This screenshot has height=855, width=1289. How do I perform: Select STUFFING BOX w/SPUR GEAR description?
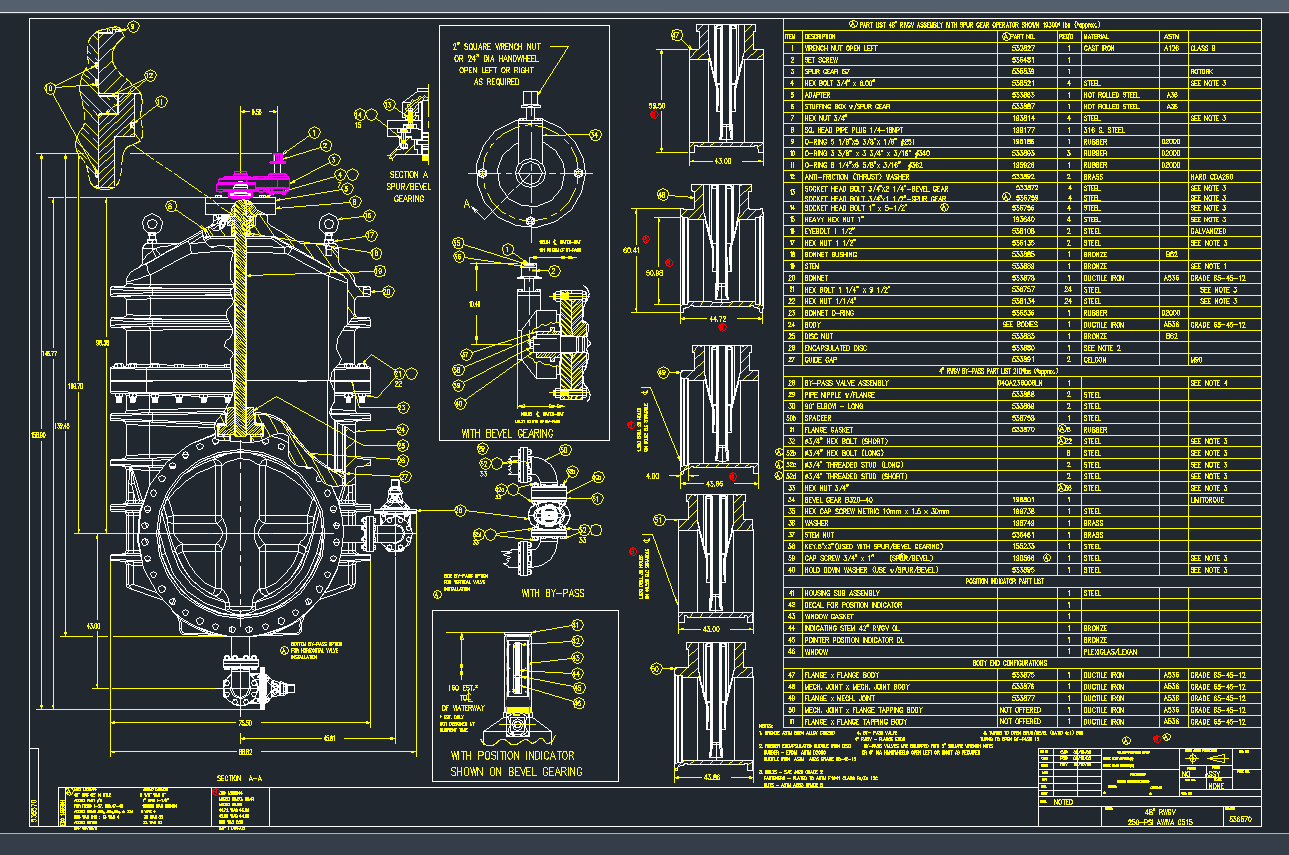click(x=847, y=106)
